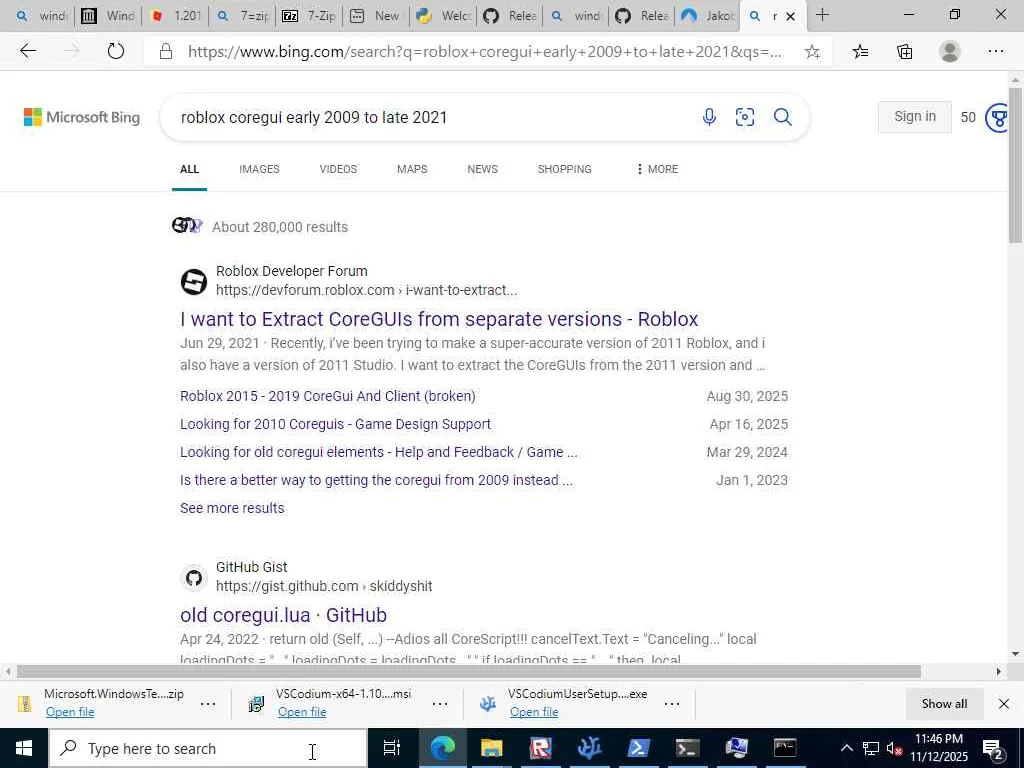
Task: Open file for VSCodium msi download
Action: pos(302,712)
